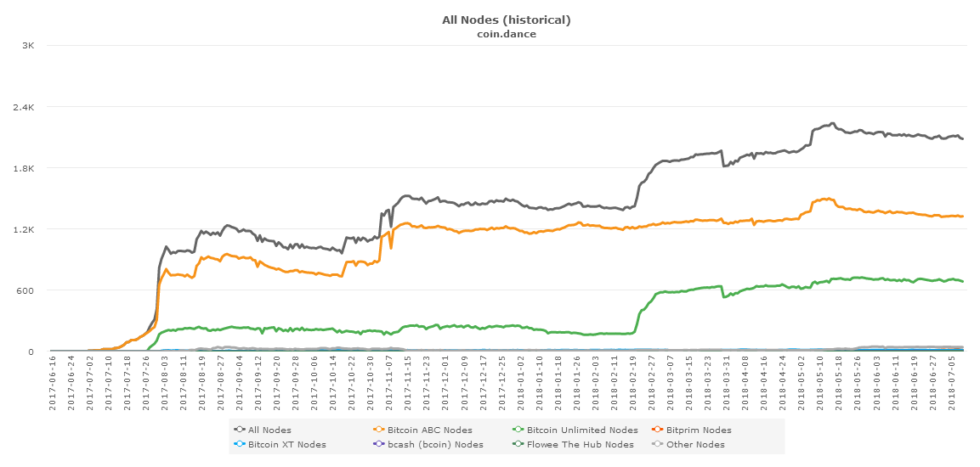This screenshot has height=467, width=980.
Task: Click the coin.dance subtitle link
Action: pyautogui.click(x=506, y=34)
